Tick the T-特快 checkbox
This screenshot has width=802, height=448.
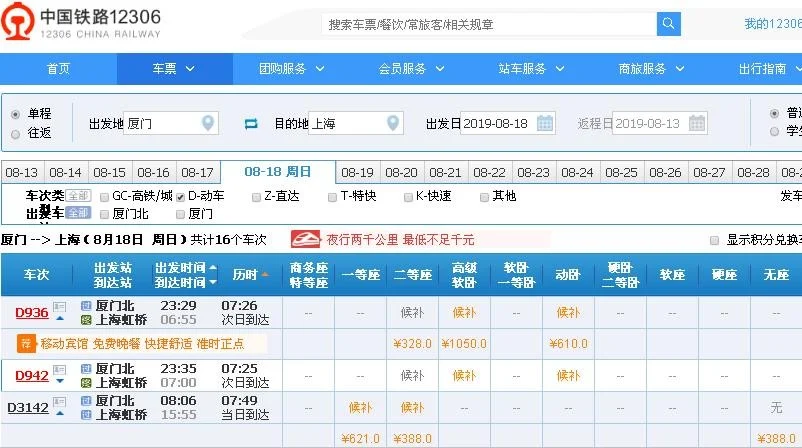pyautogui.click(x=332, y=197)
